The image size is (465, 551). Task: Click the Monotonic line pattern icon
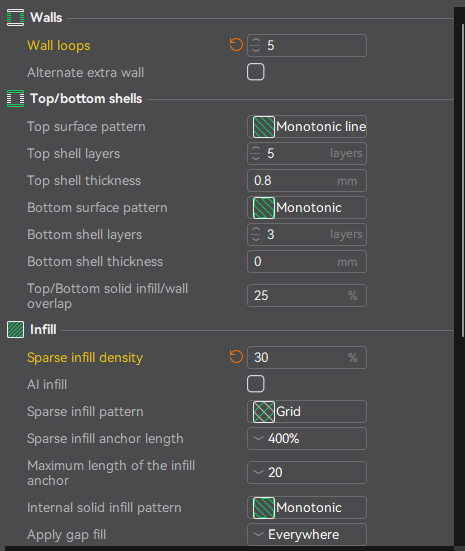click(x=264, y=127)
